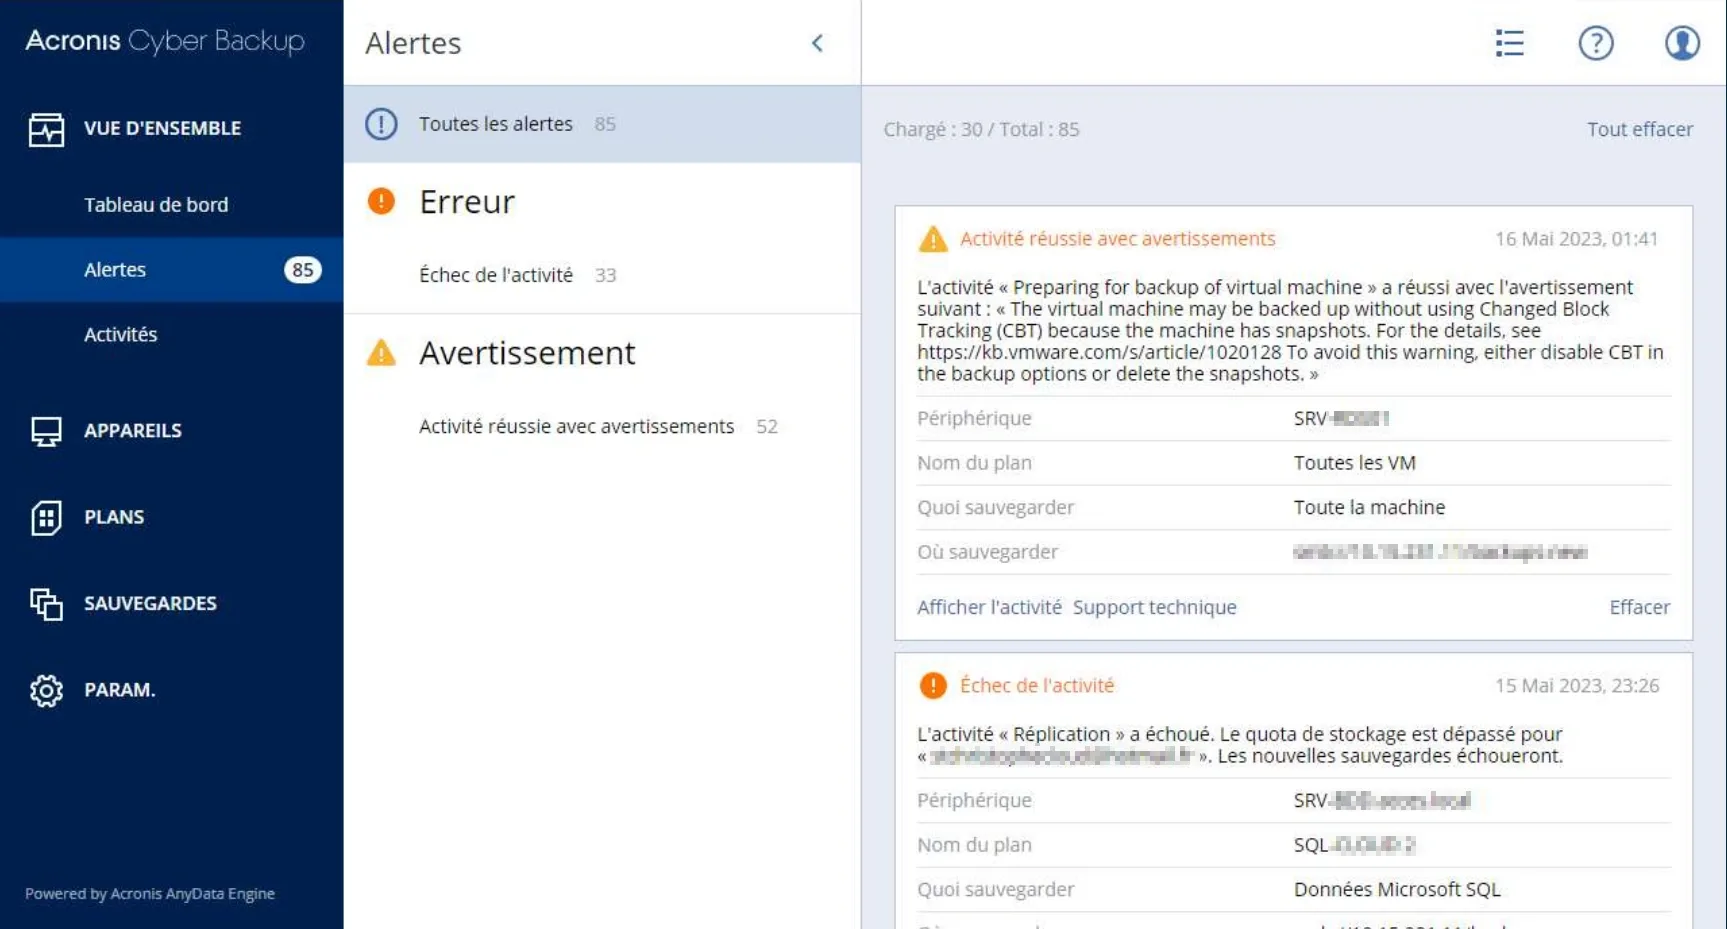Filter by Échec de l'activité 33
This screenshot has width=1727, height=929.
[x=517, y=275]
